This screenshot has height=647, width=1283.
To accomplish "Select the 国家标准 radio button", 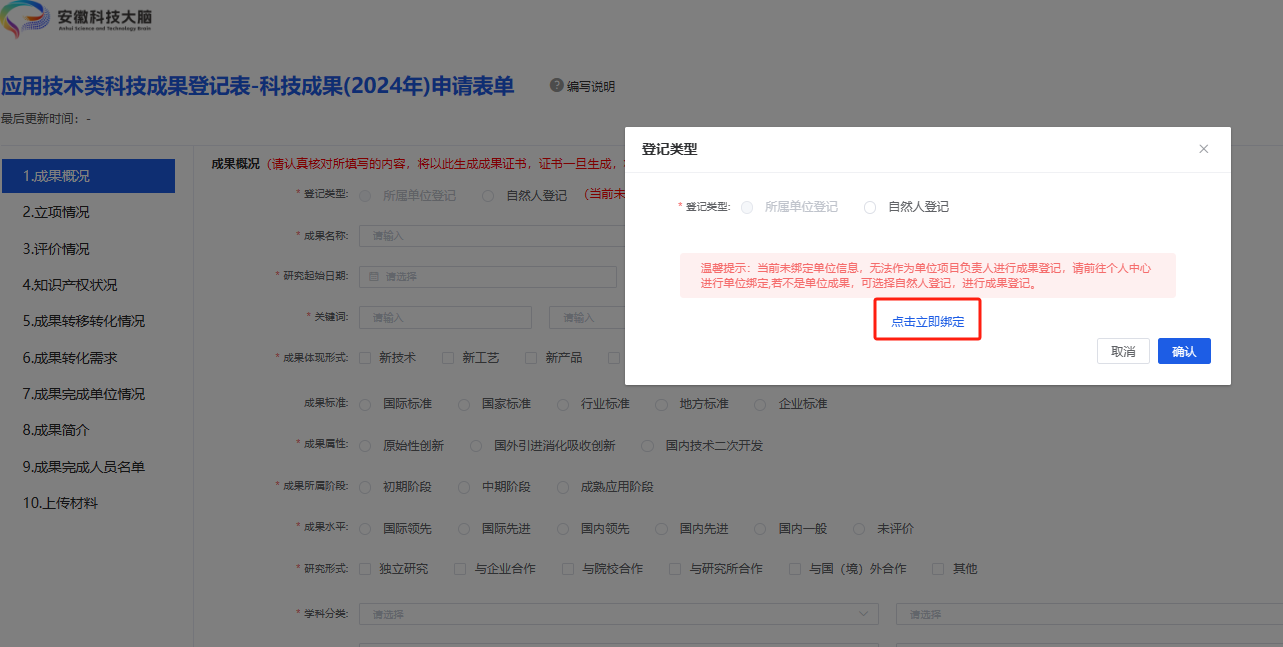I will (x=464, y=404).
